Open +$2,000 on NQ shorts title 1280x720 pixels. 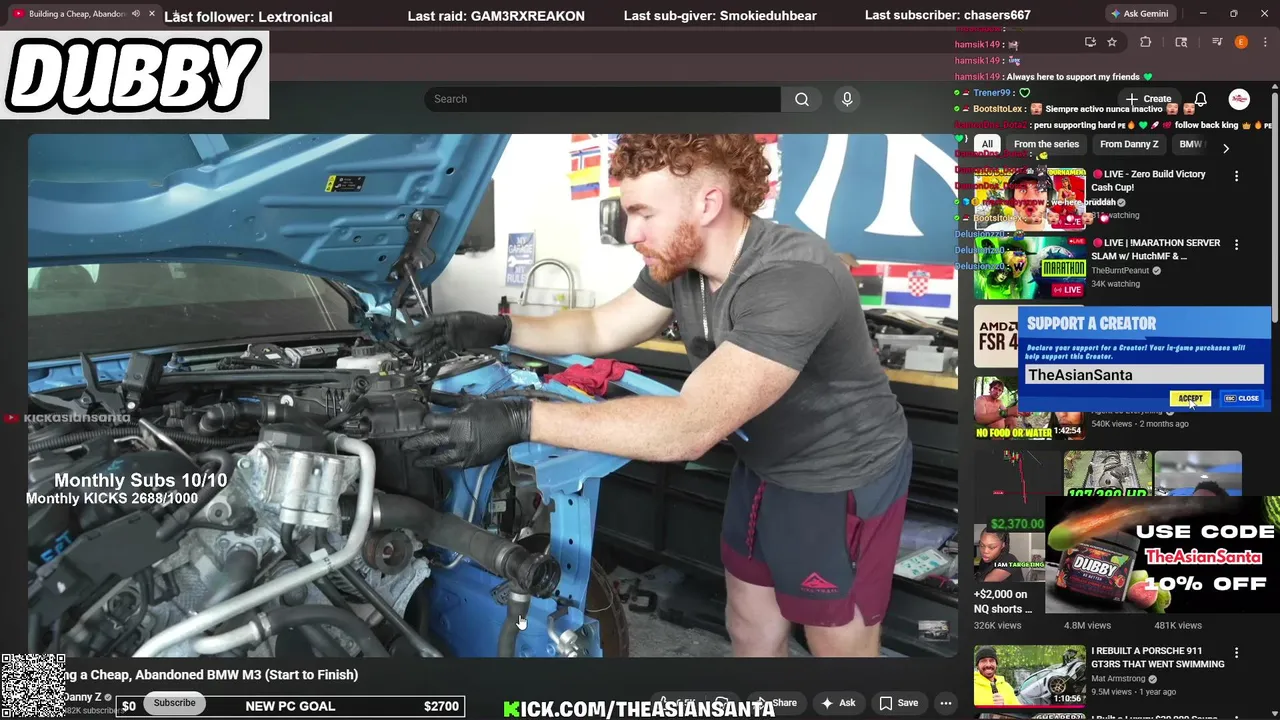coord(1003,601)
